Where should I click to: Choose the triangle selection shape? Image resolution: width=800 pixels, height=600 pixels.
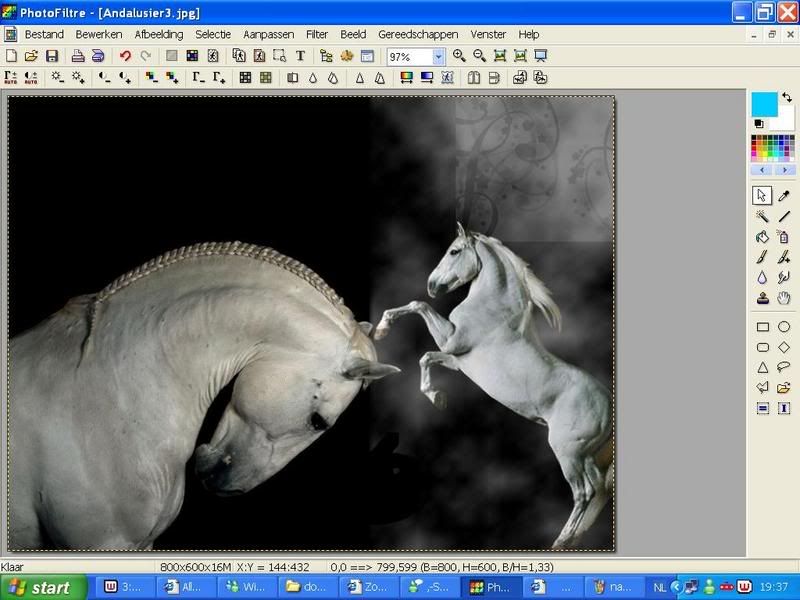(762, 367)
